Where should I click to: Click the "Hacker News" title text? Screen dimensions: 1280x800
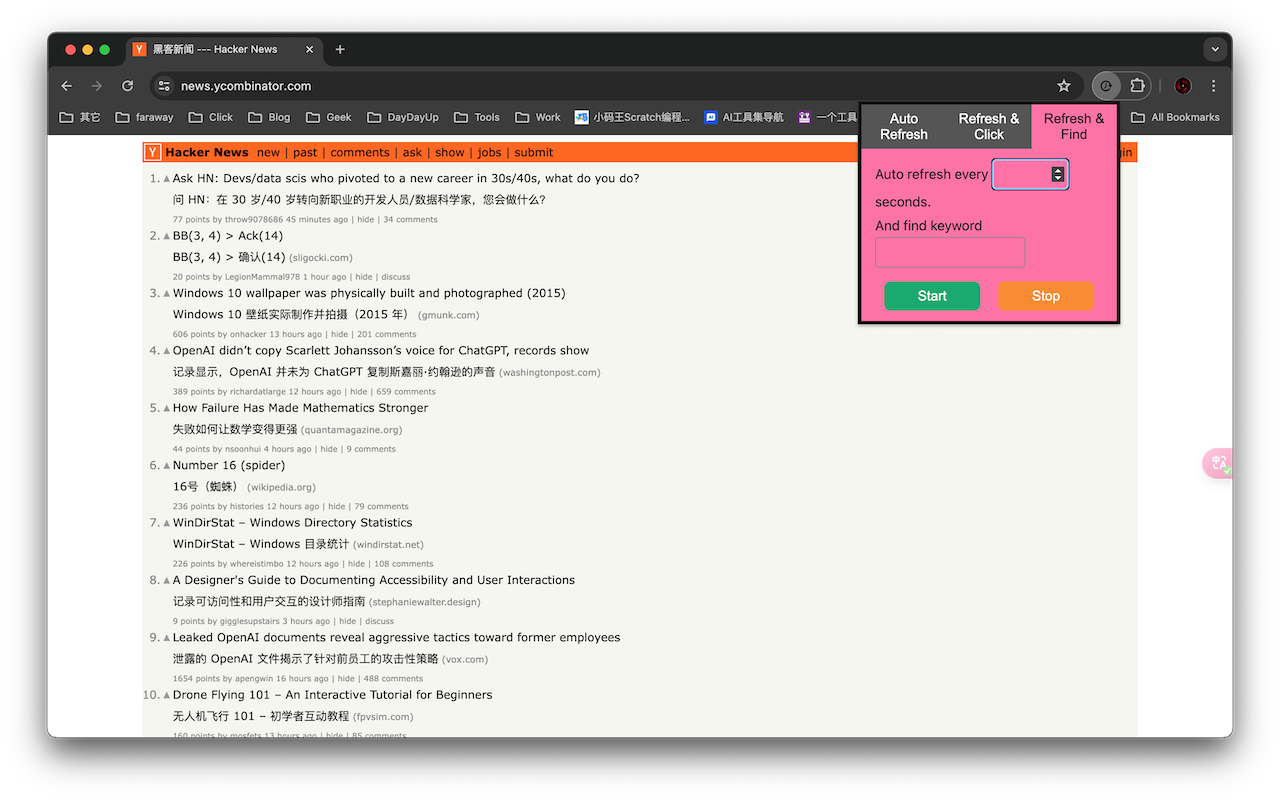click(207, 152)
